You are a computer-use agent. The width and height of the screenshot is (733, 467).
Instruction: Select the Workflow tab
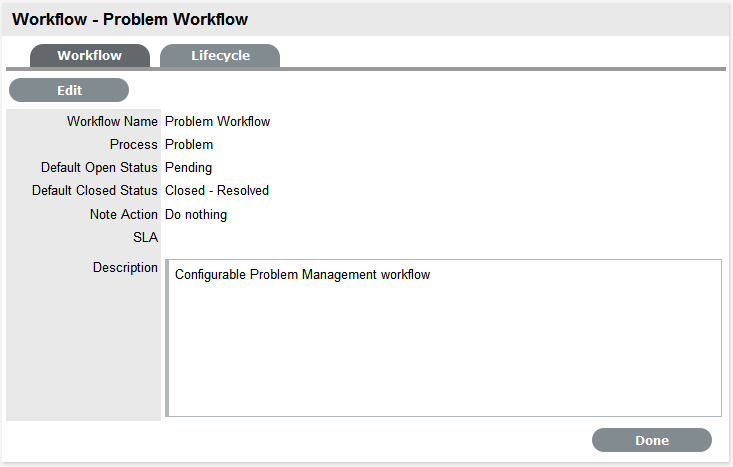point(89,56)
